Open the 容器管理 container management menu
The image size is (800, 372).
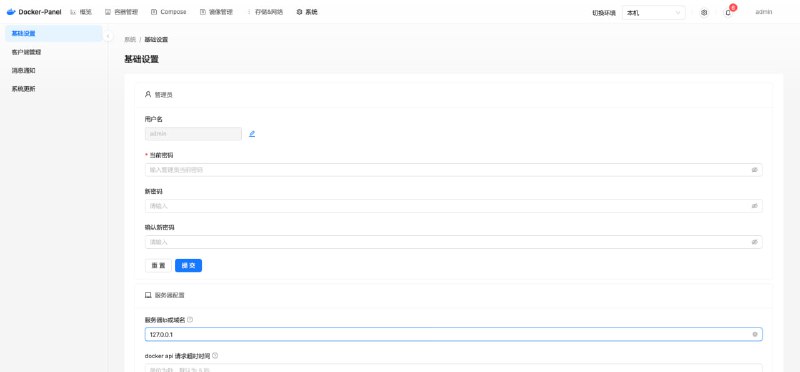(x=121, y=12)
